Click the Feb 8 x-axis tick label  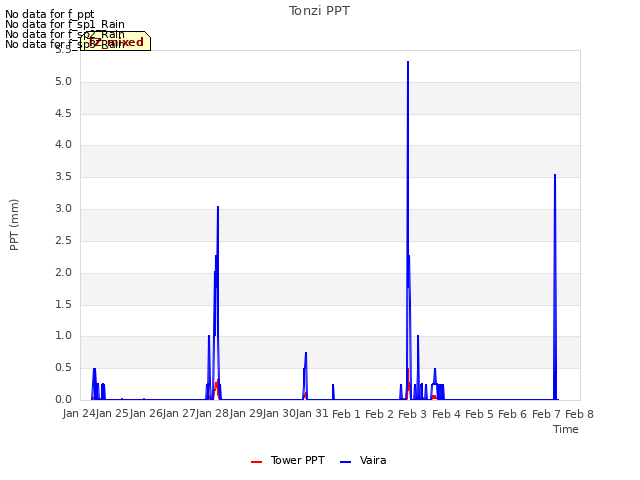click(579, 414)
